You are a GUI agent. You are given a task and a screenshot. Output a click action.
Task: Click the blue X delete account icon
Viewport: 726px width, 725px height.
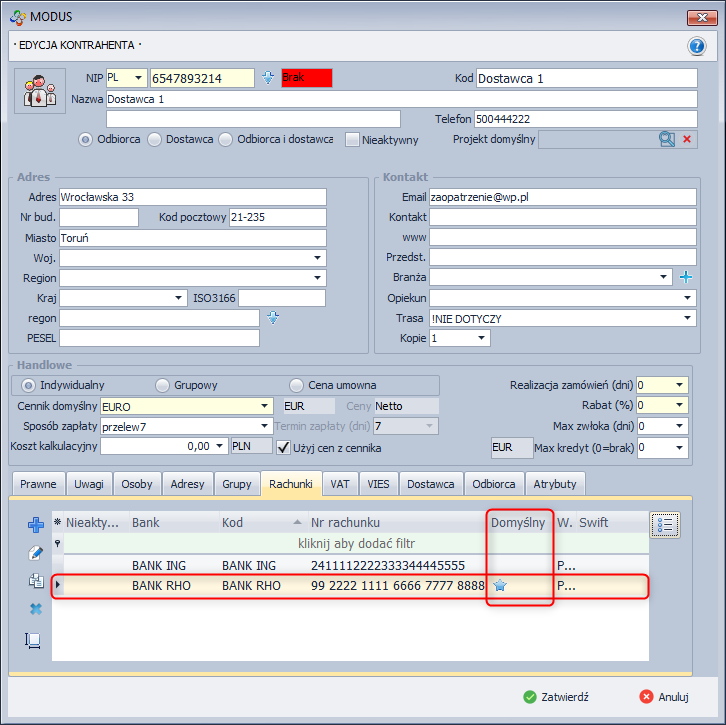click(35, 609)
